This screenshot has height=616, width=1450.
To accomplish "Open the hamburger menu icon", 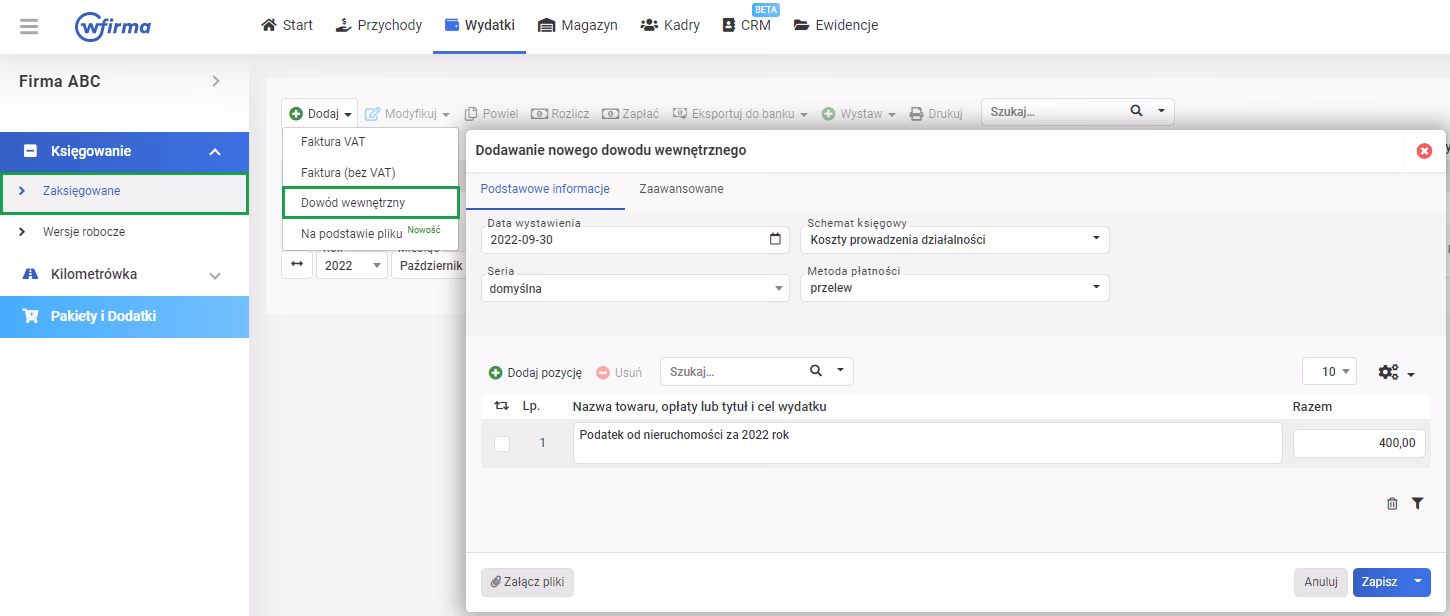I will point(29,26).
